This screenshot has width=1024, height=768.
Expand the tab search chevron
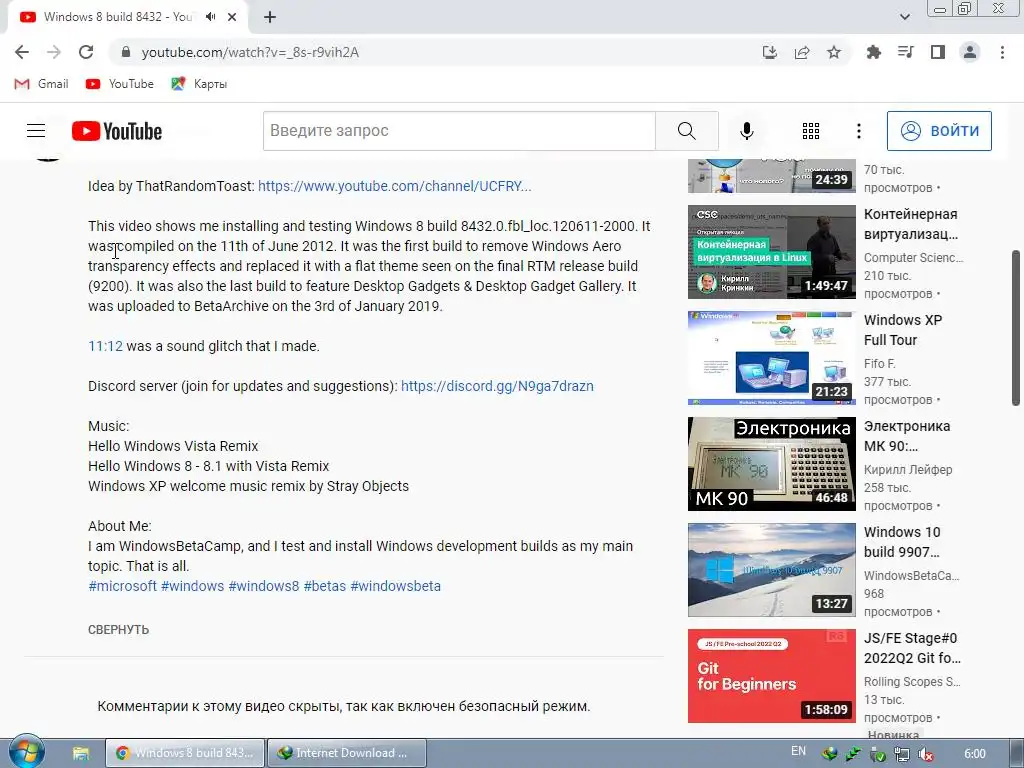[x=904, y=17]
